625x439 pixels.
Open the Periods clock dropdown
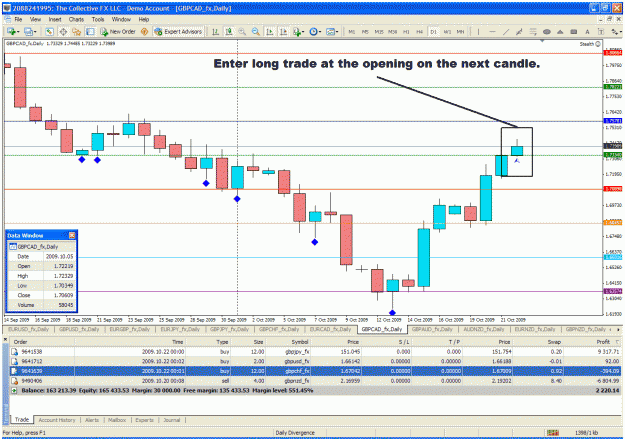coord(315,31)
